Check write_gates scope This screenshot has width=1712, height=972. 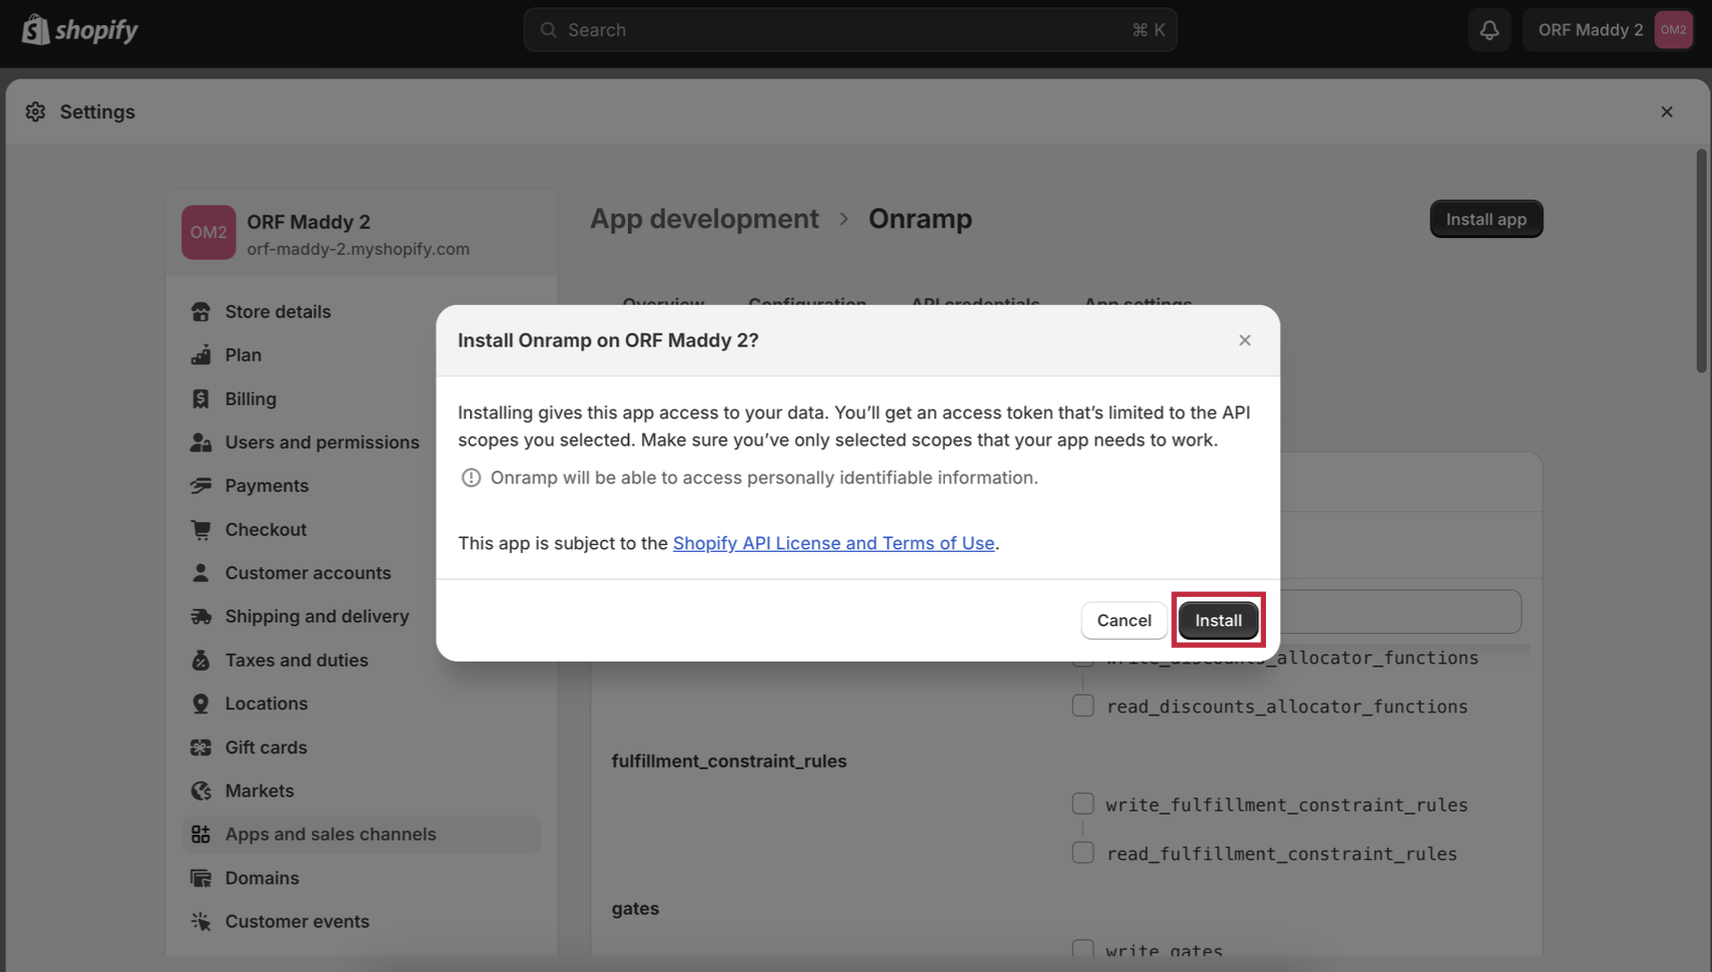click(x=1083, y=949)
